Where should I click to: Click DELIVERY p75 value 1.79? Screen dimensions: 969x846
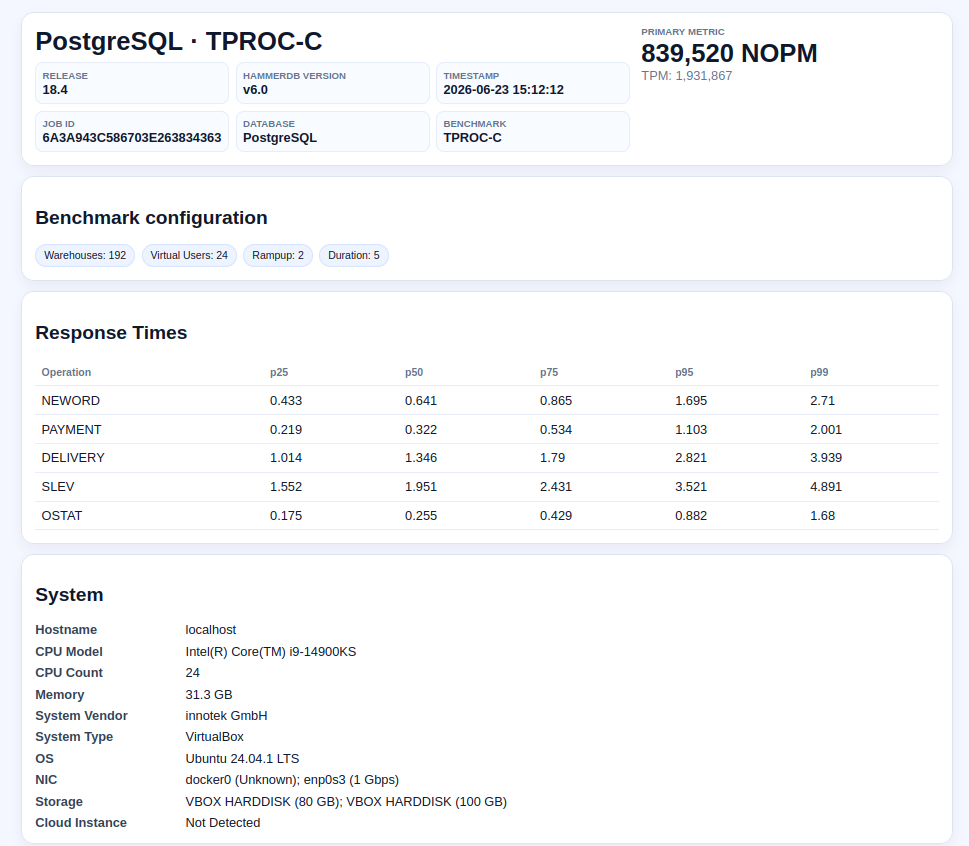(552, 457)
